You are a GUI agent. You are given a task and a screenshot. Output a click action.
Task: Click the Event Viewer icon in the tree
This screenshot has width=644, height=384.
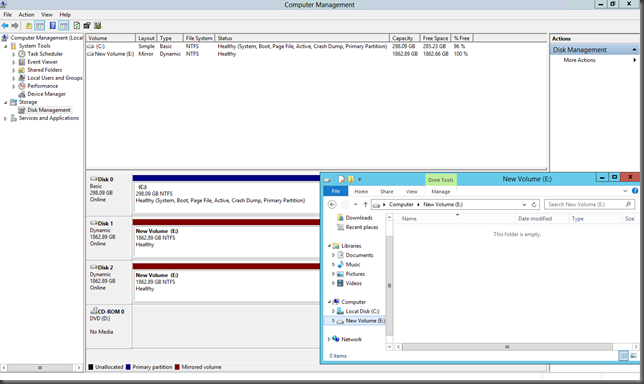tap(22, 62)
